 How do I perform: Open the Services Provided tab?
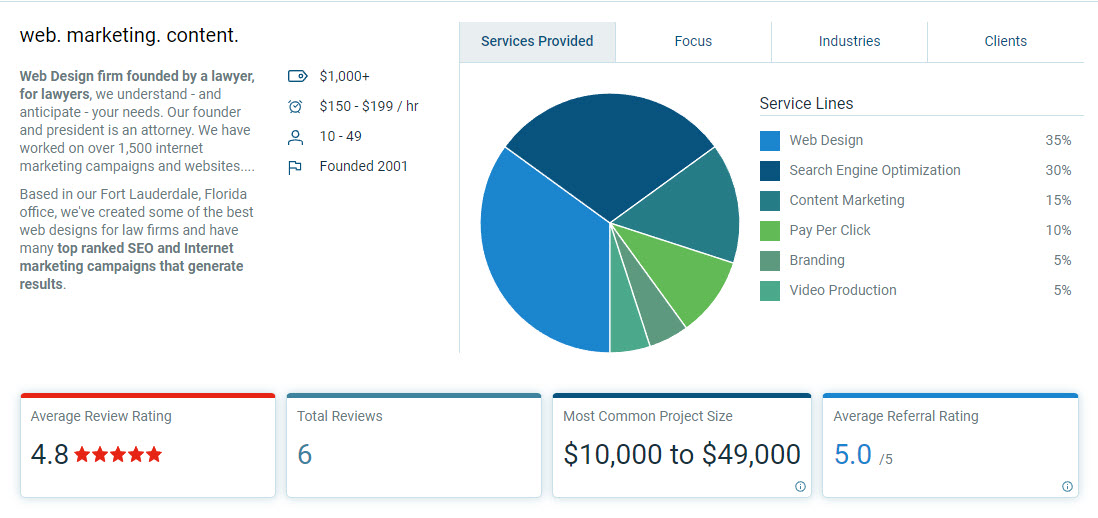click(537, 41)
